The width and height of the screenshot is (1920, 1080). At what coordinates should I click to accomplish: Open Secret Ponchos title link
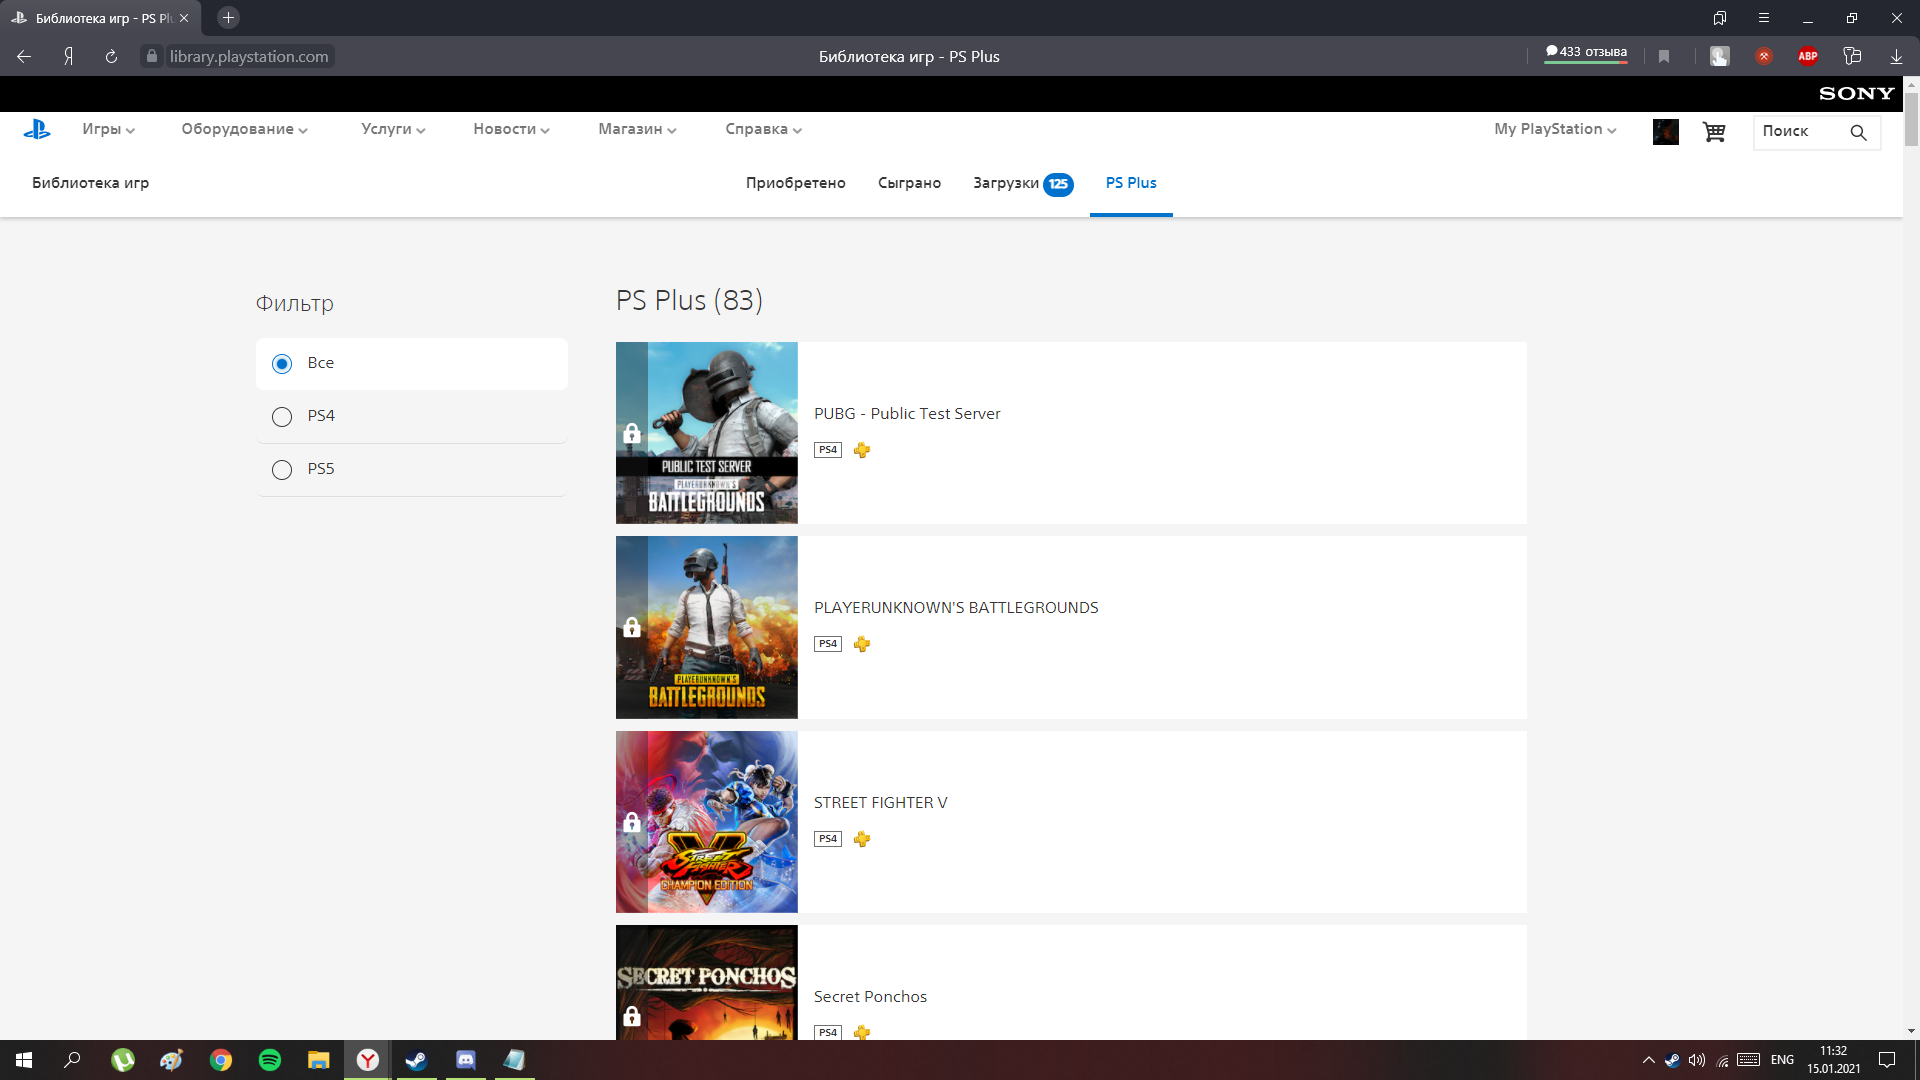pos(870,997)
